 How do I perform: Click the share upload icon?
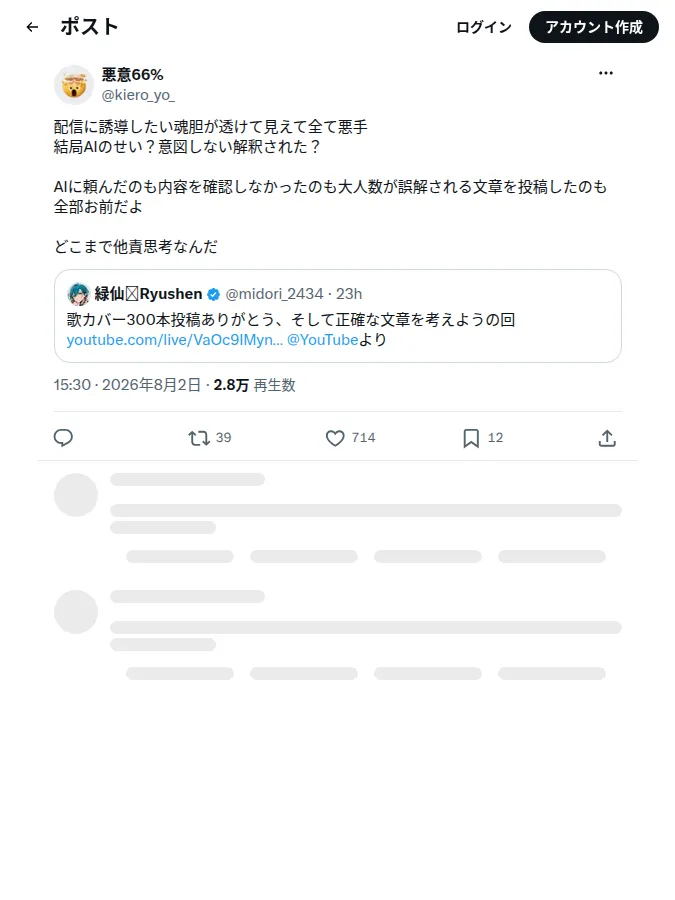click(x=607, y=439)
